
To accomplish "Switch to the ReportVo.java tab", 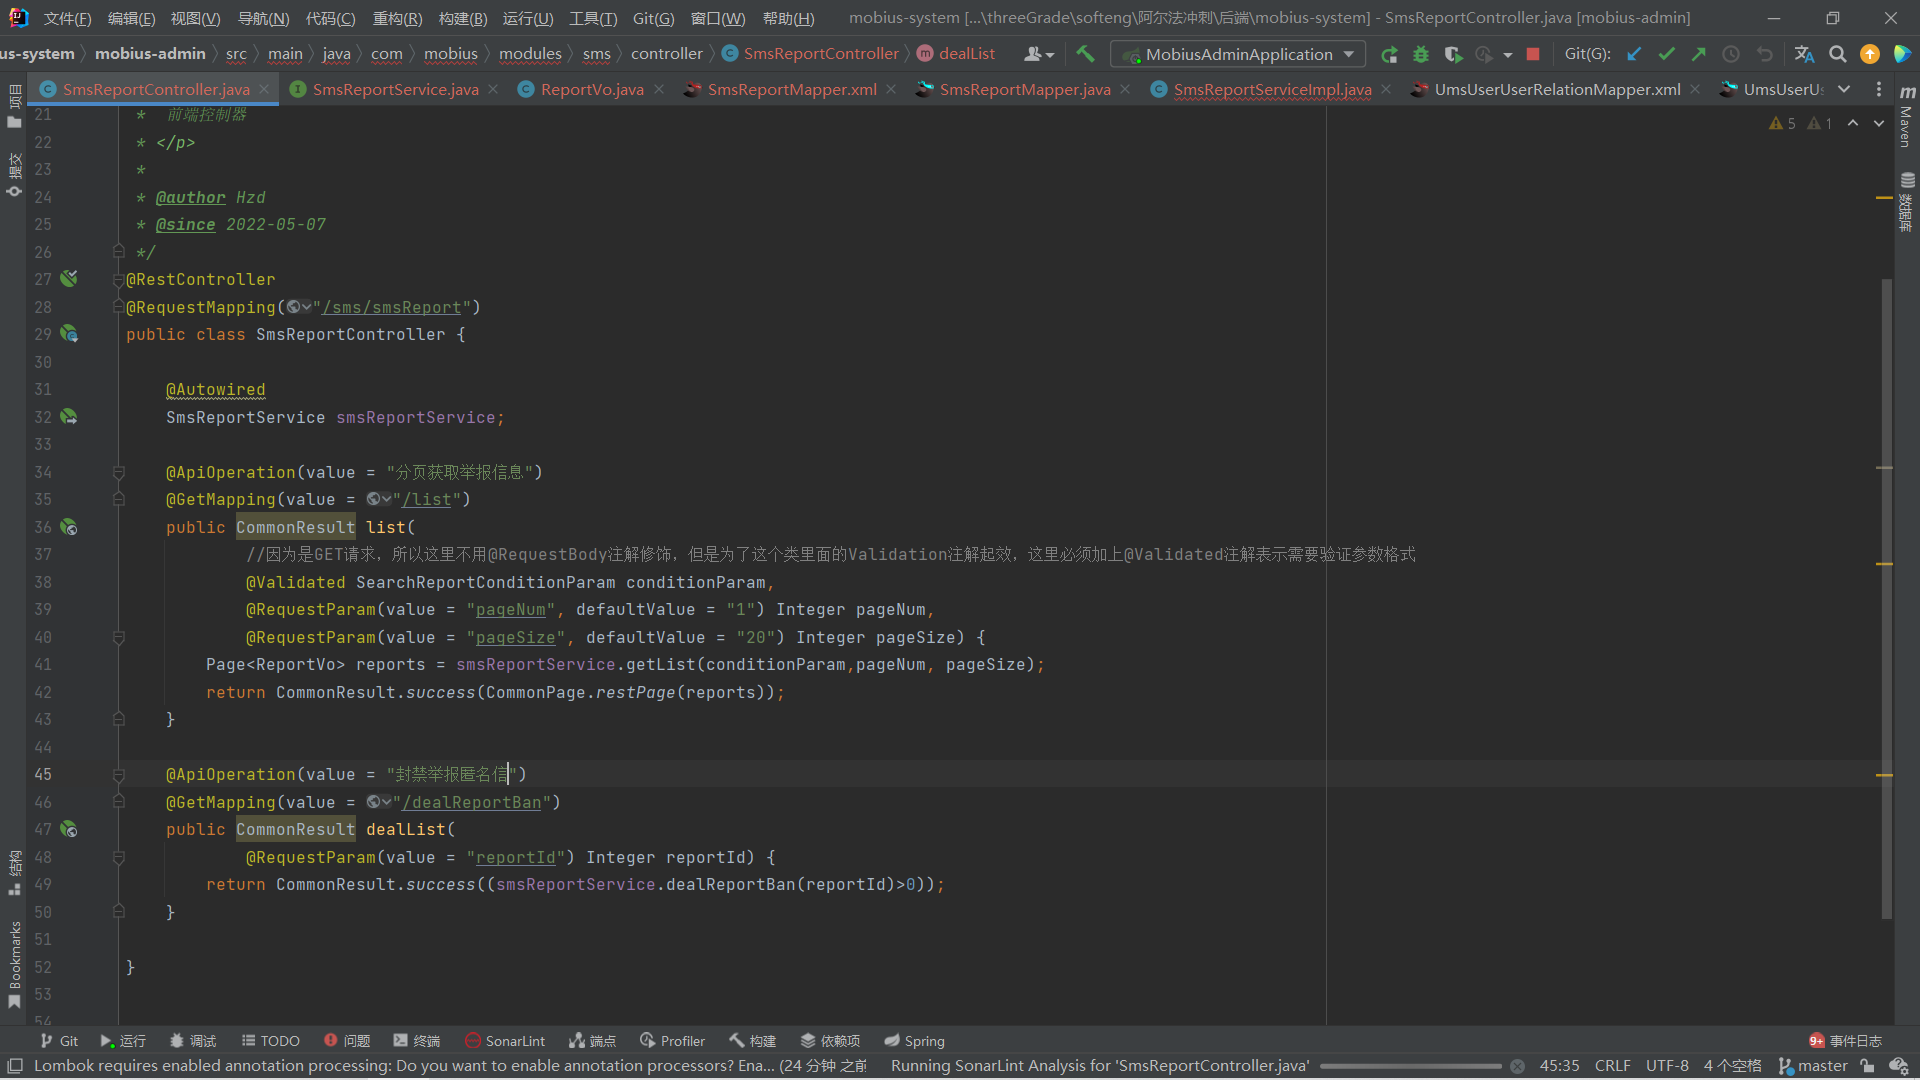I will coord(592,89).
